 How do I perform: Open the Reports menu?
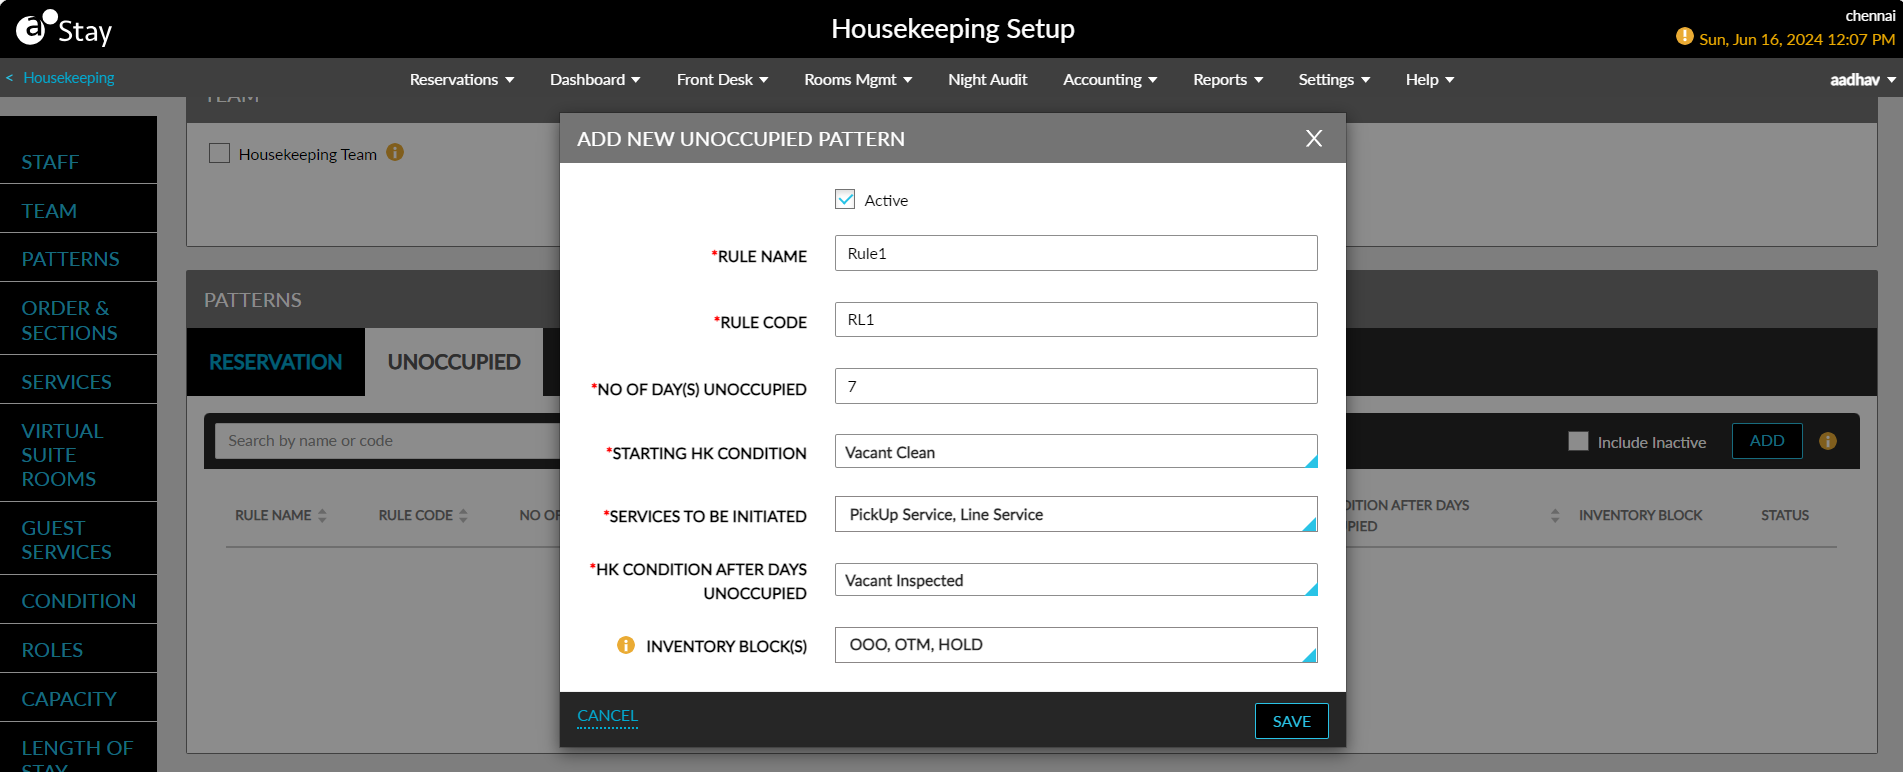pos(1228,79)
